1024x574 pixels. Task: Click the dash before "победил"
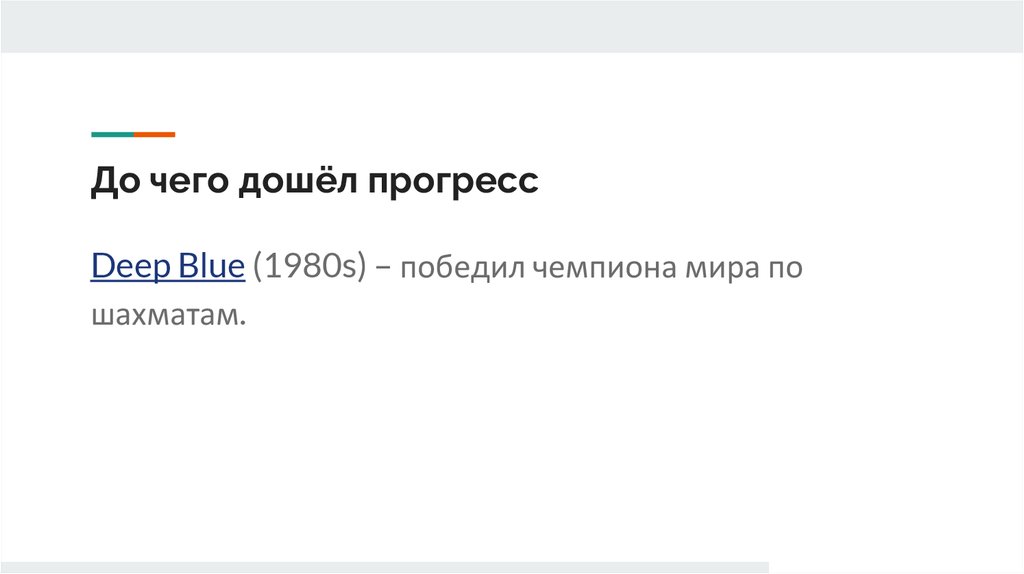388,269
